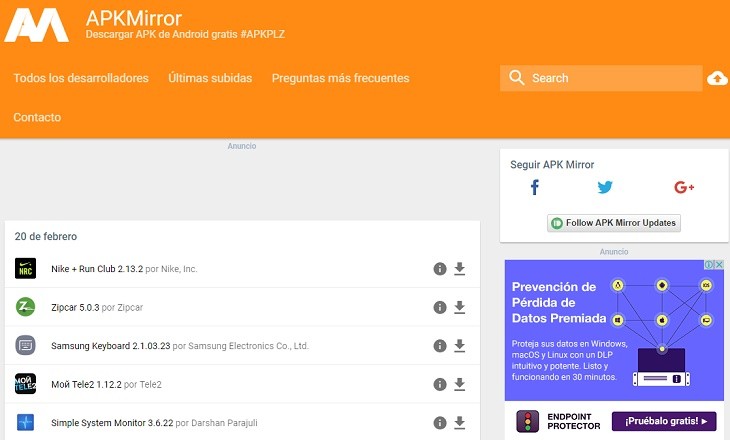Click the Zipcar app icon
The image size is (730, 440).
[x=25, y=307]
